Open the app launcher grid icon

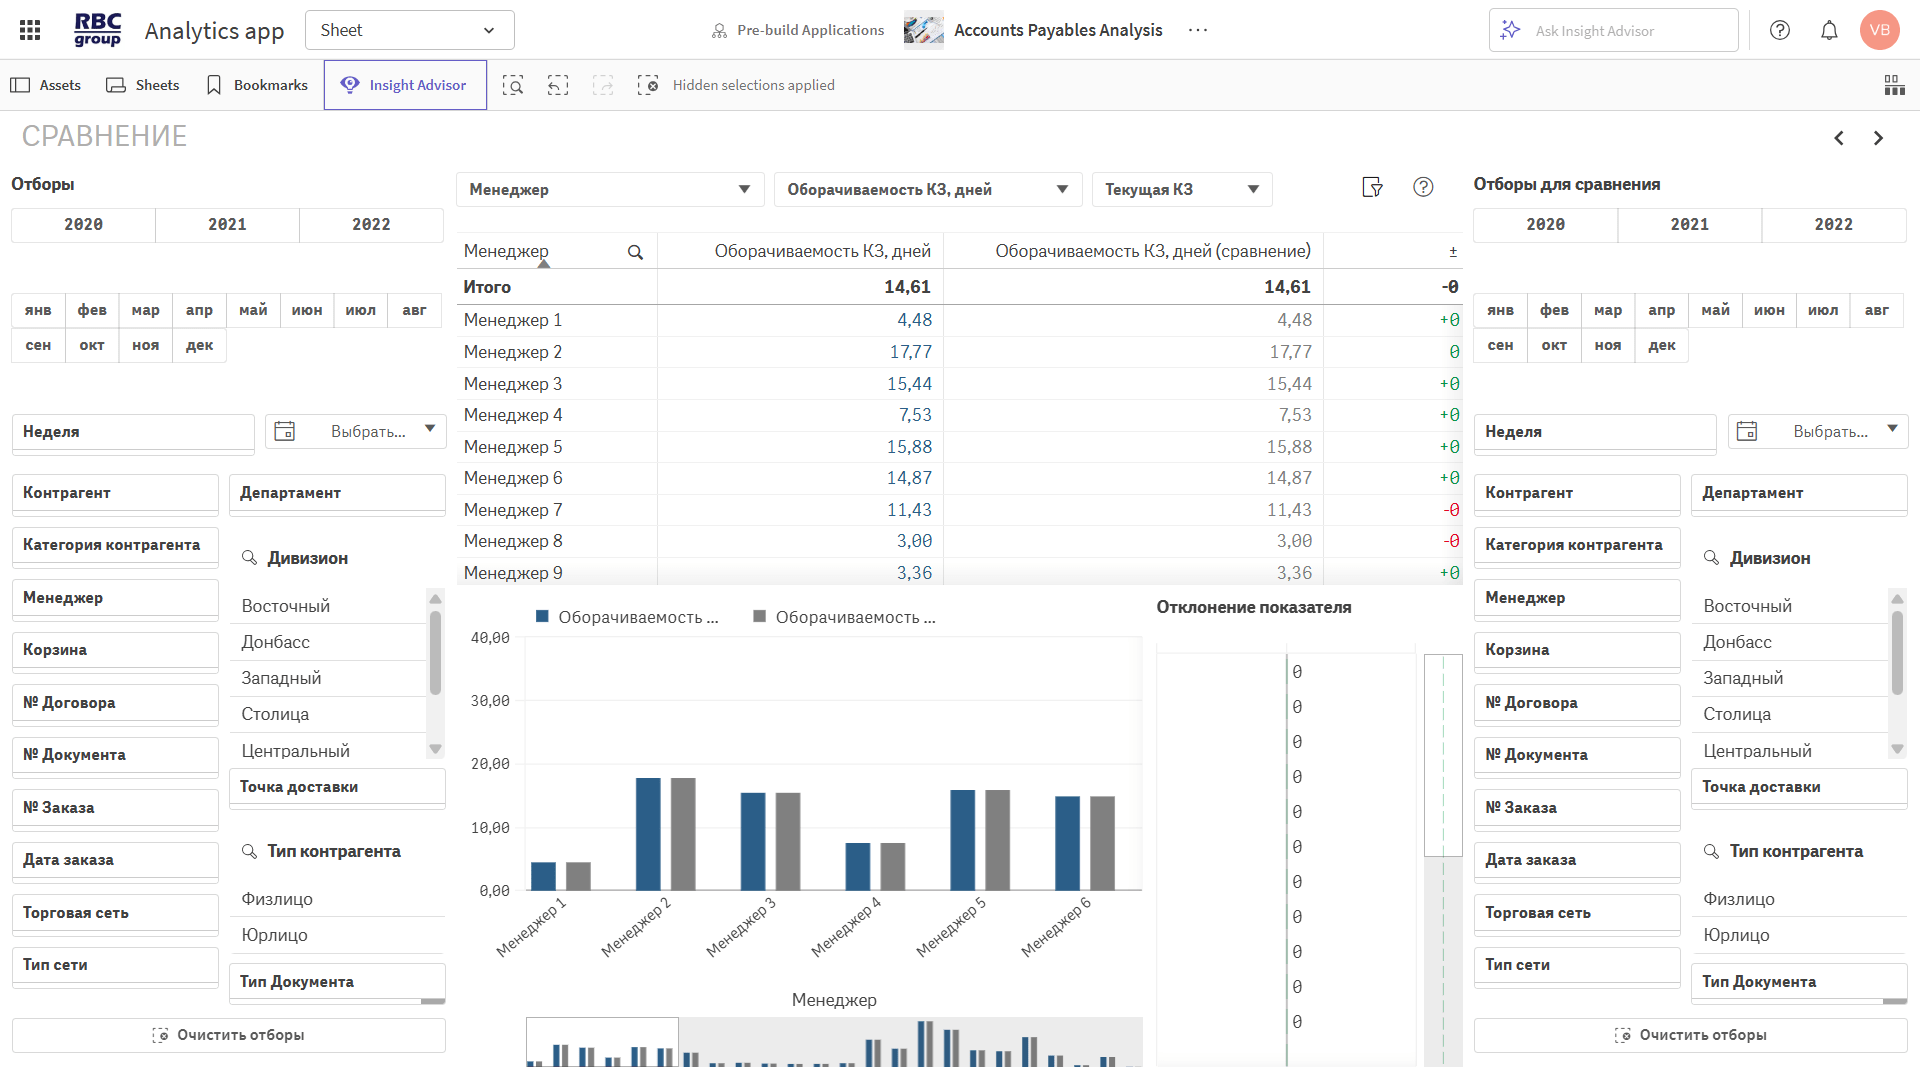click(x=30, y=30)
